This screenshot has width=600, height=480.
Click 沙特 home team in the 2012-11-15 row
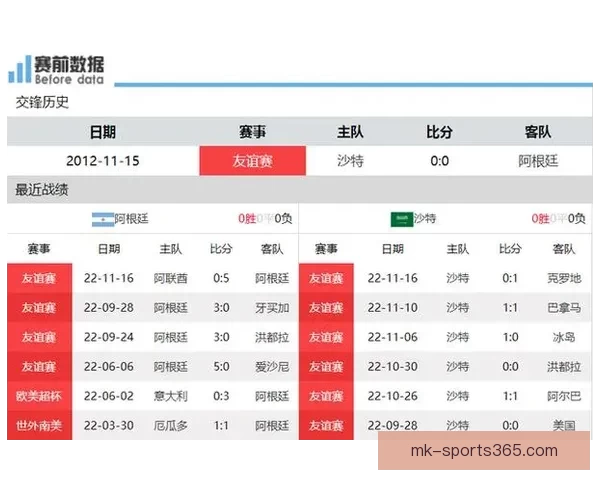point(350,161)
